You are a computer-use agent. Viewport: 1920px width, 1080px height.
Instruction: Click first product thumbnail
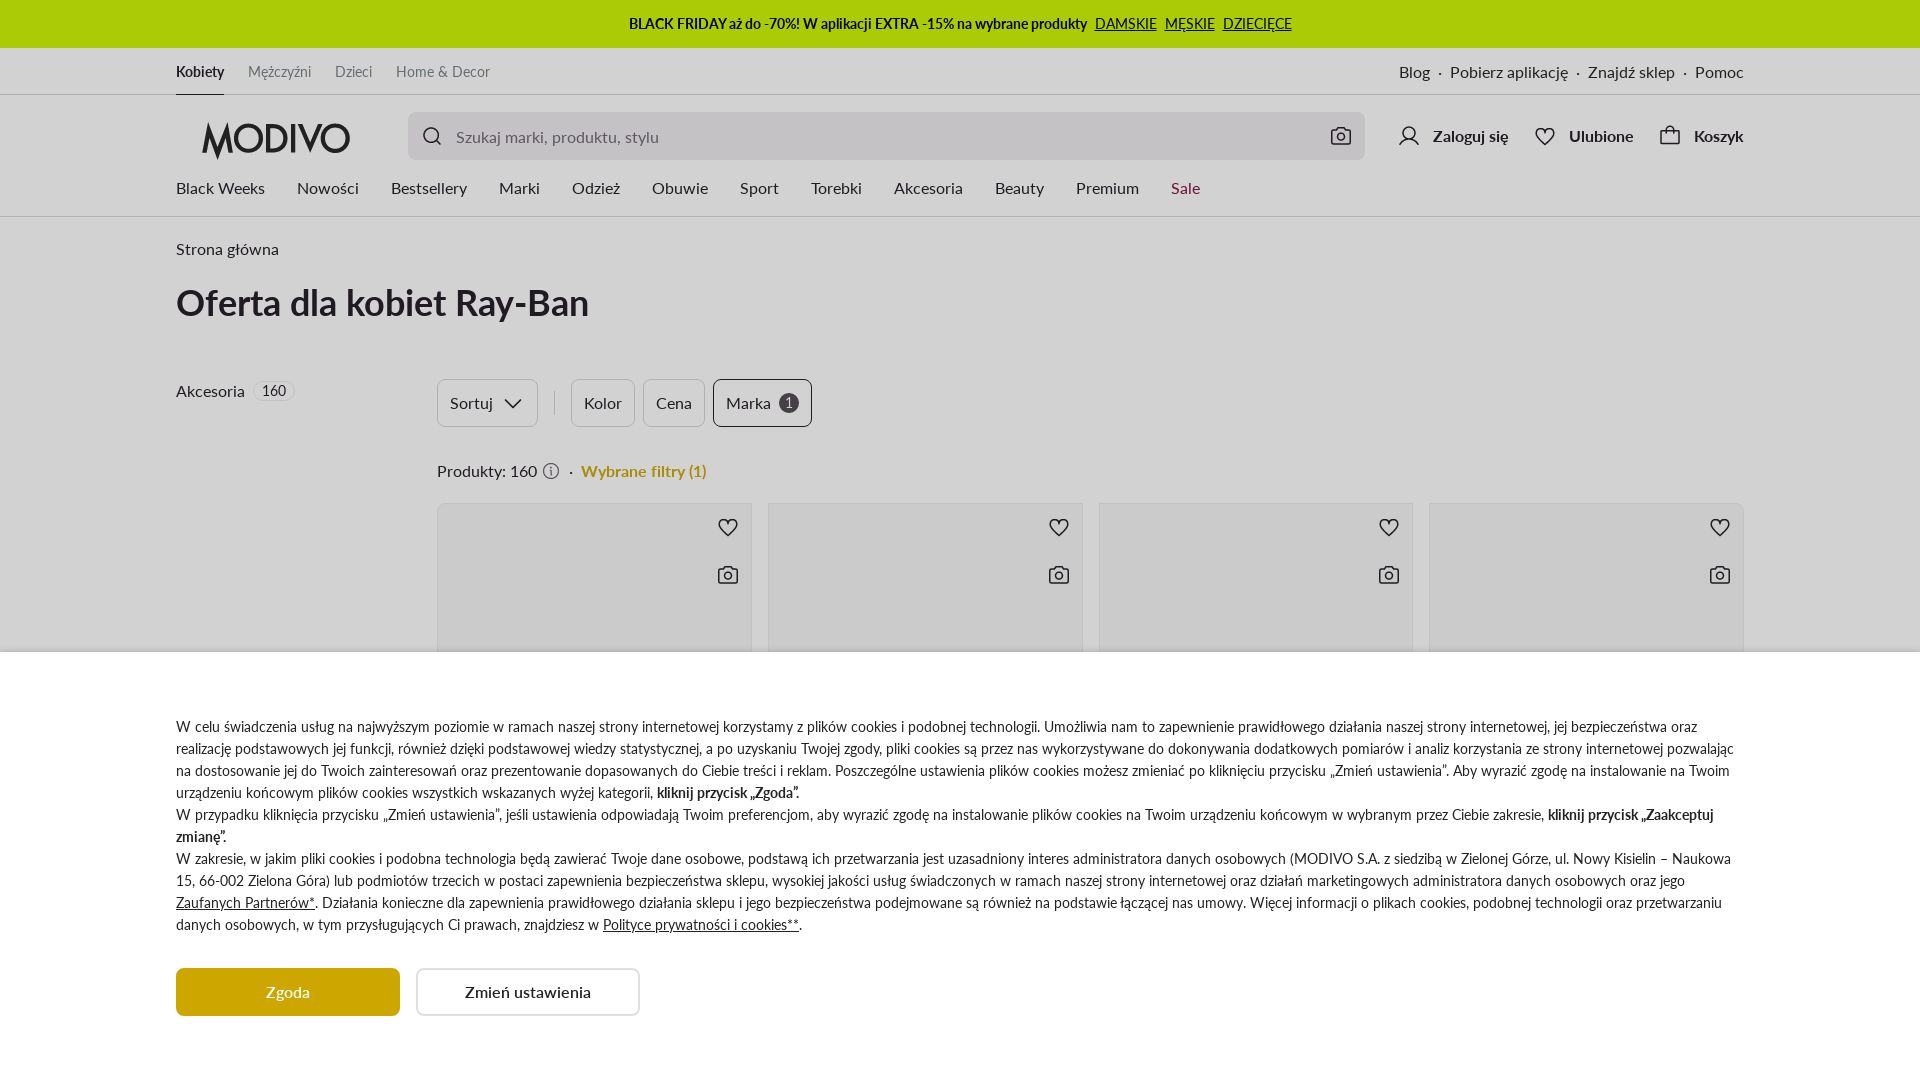(594, 578)
